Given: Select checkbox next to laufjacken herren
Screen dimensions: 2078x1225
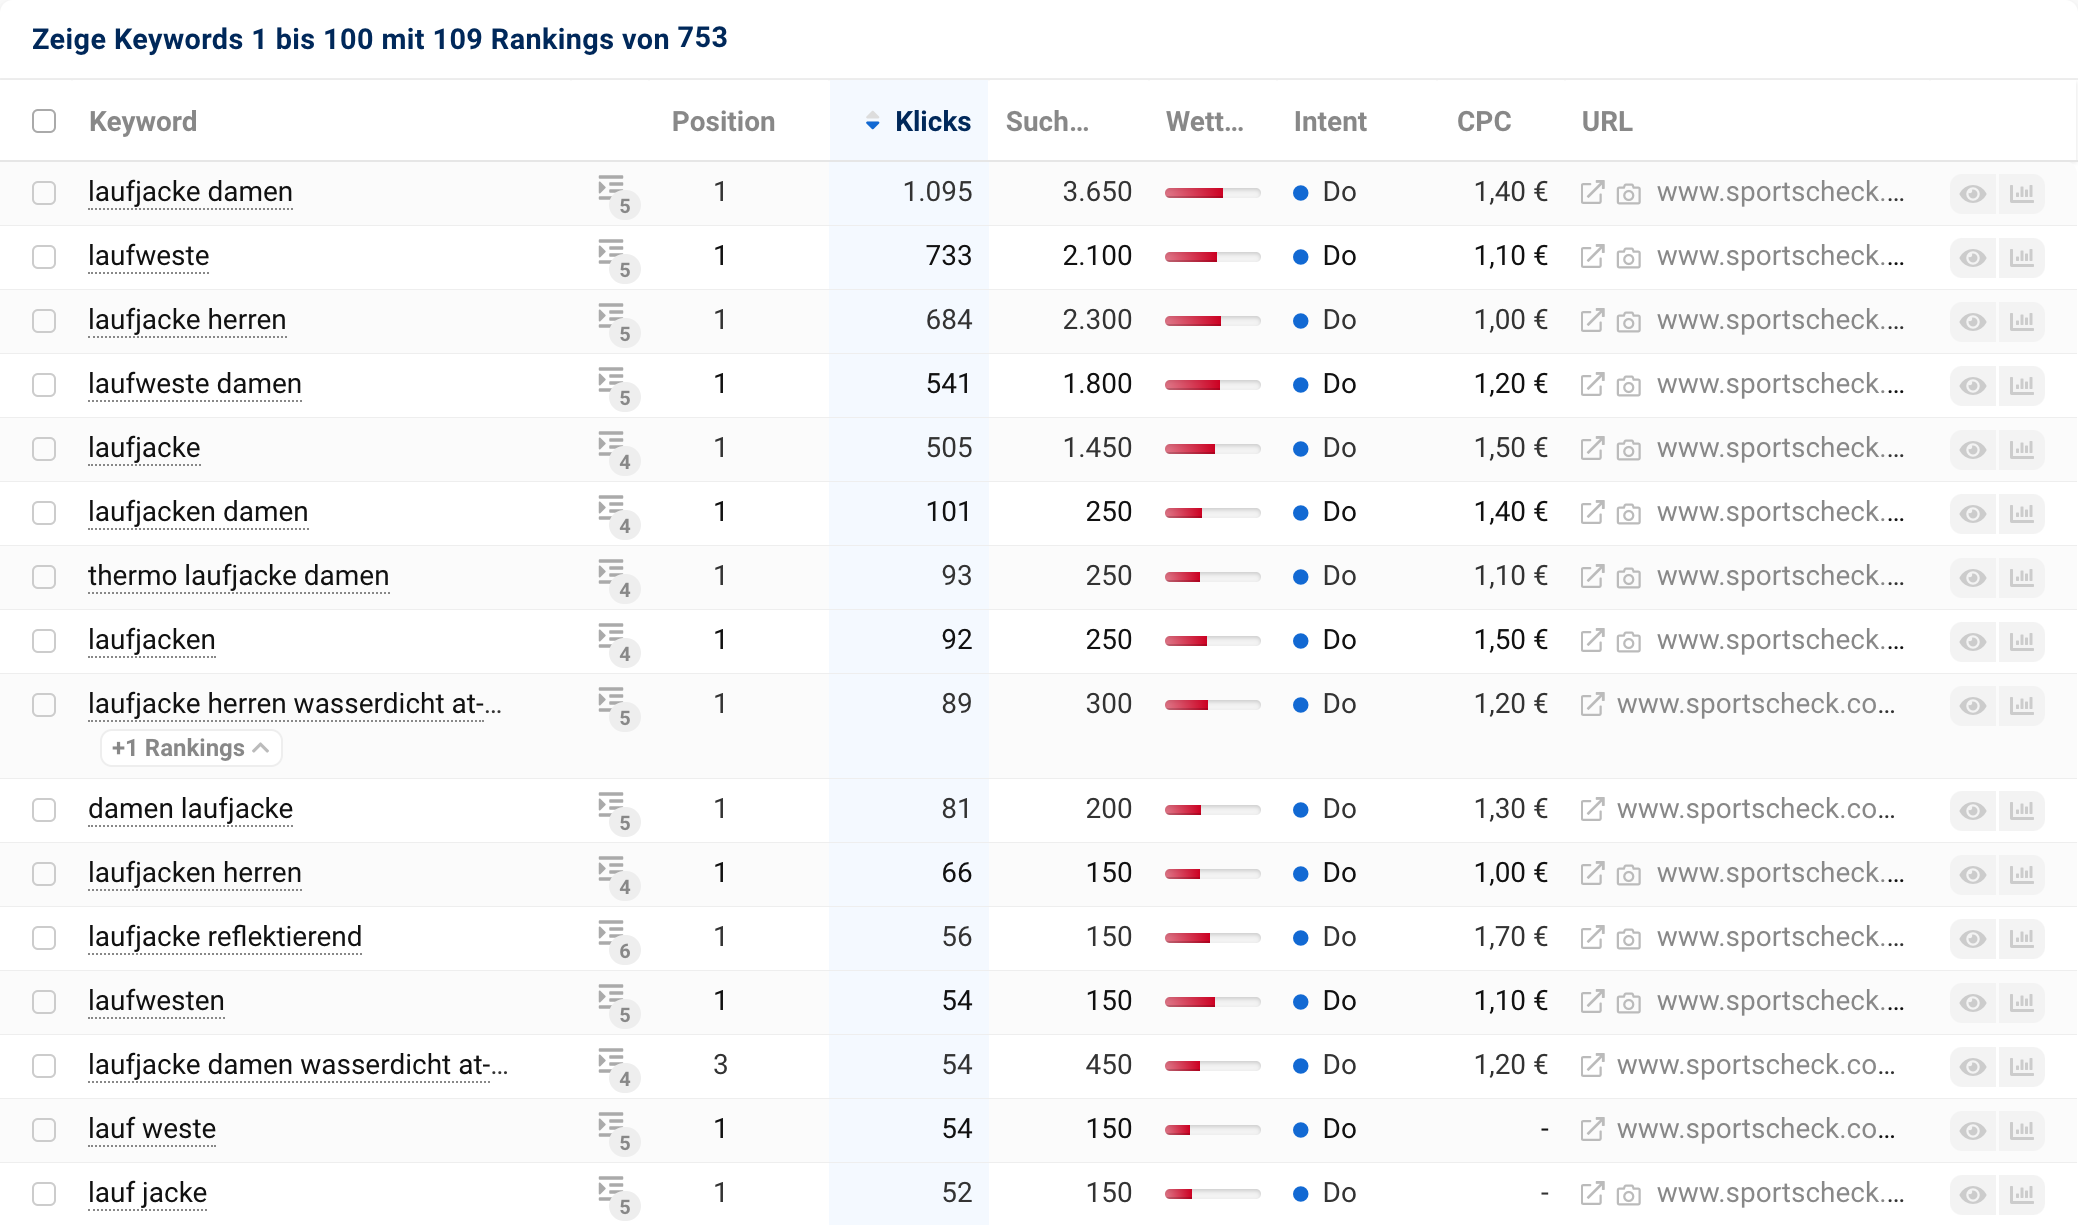Looking at the screenshot, I should (x=44, y=874).
